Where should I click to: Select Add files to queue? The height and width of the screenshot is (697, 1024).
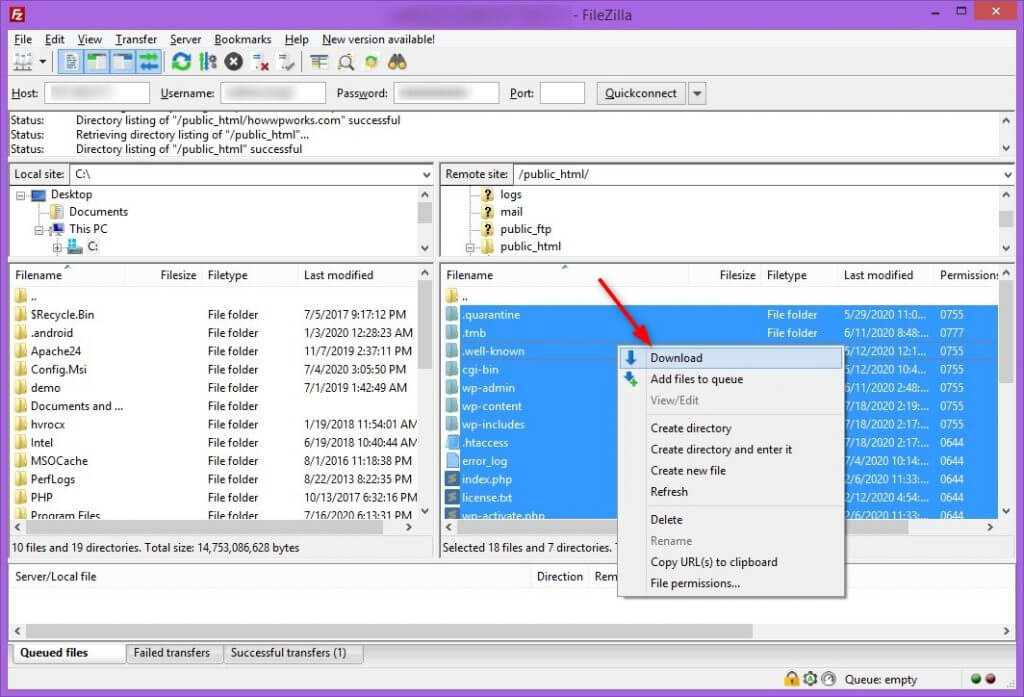click(731, 380)
